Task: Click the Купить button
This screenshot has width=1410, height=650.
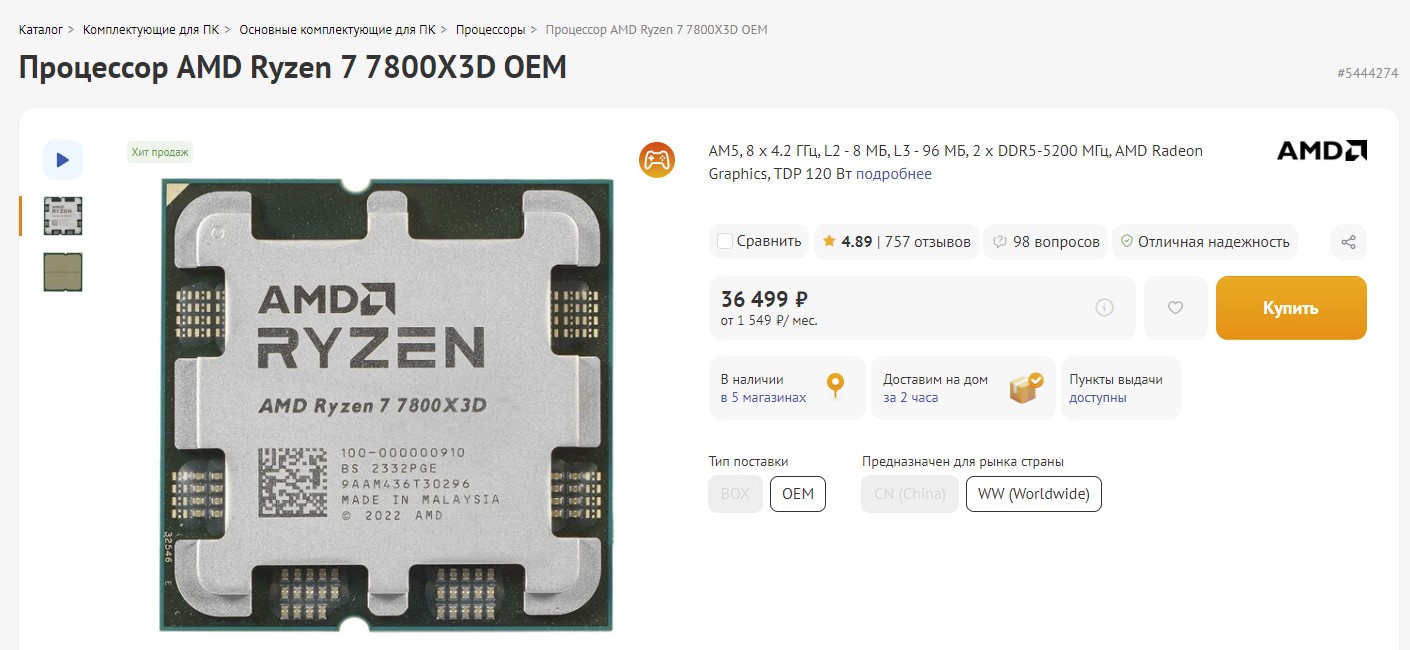Action: [1291, 308]
